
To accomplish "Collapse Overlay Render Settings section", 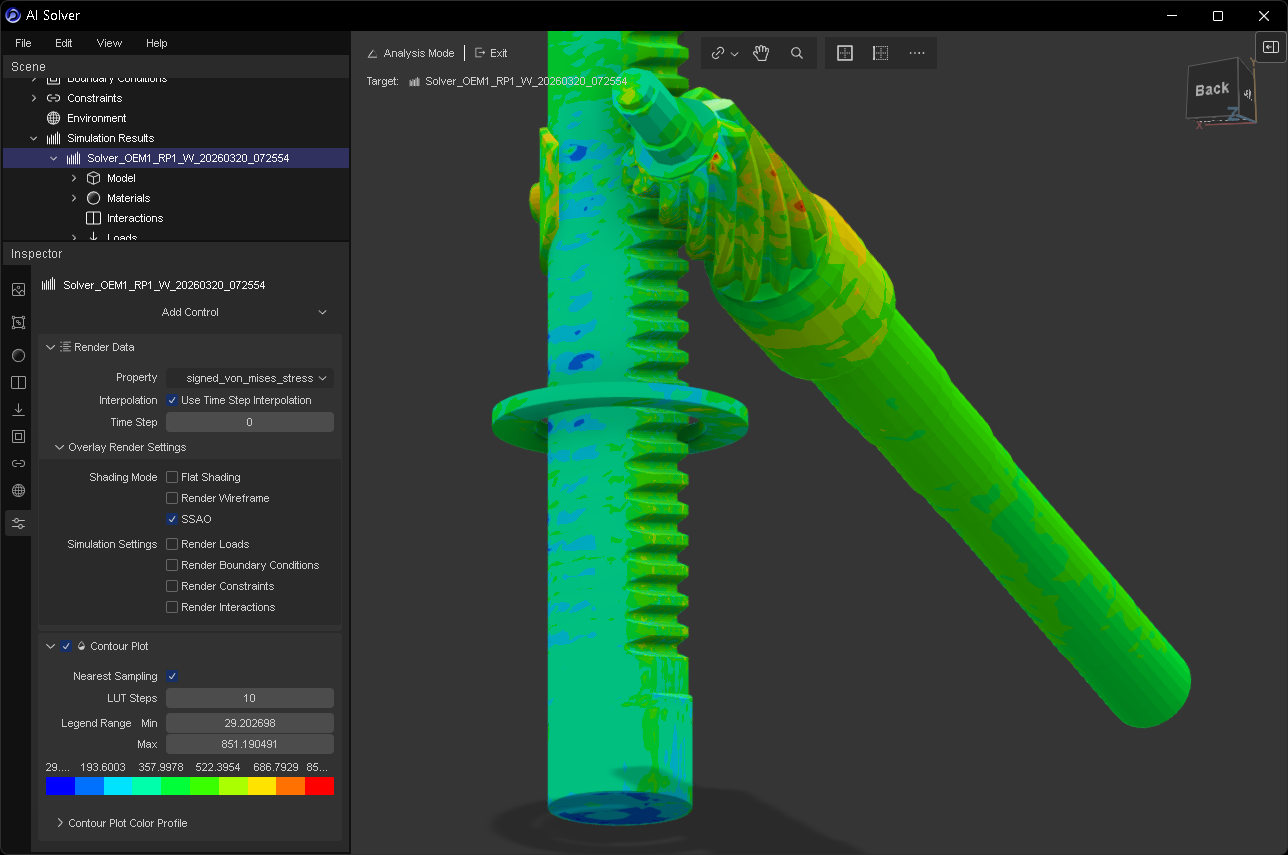I will [x=59, y=447].
